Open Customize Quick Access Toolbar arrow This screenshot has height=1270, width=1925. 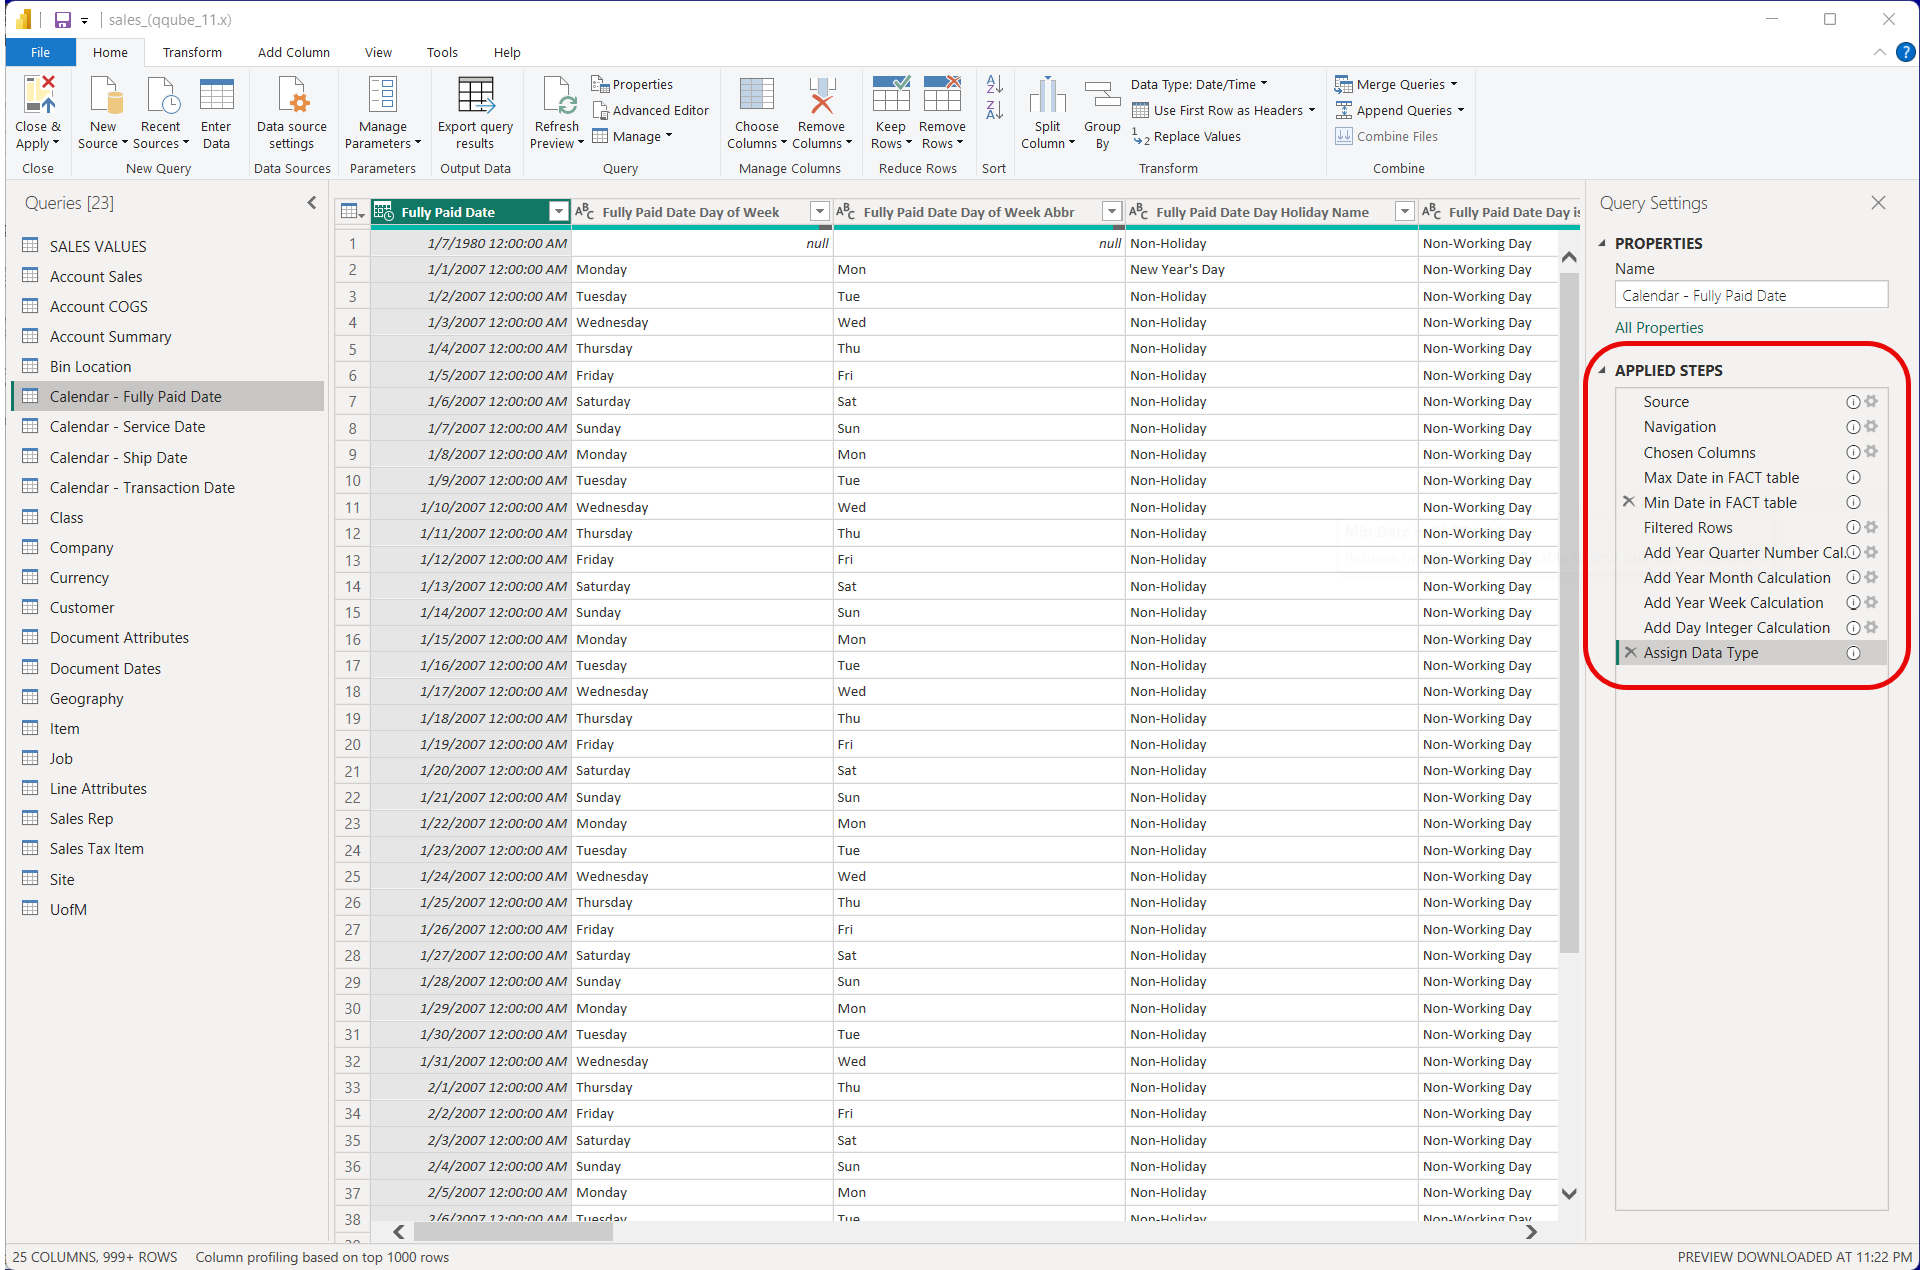[x=84, y=20]
